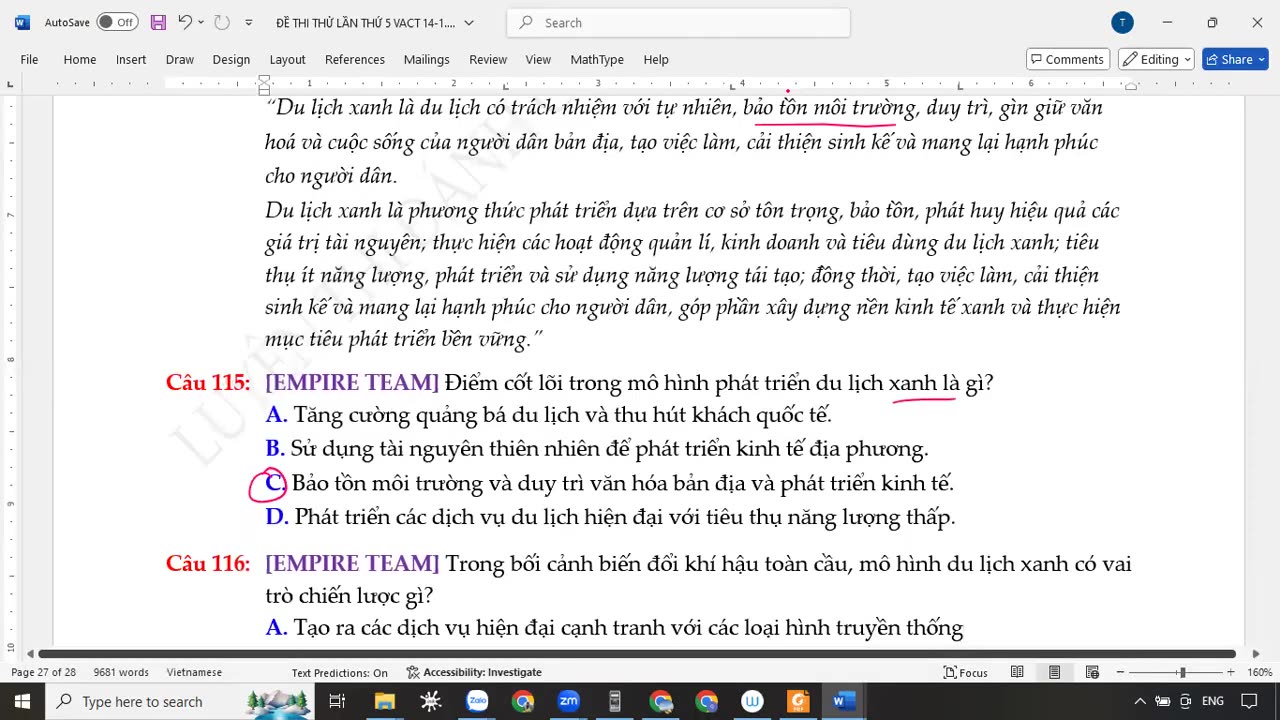
Task: Click the heading 'Câu 116:'
Action: (208, 564)
